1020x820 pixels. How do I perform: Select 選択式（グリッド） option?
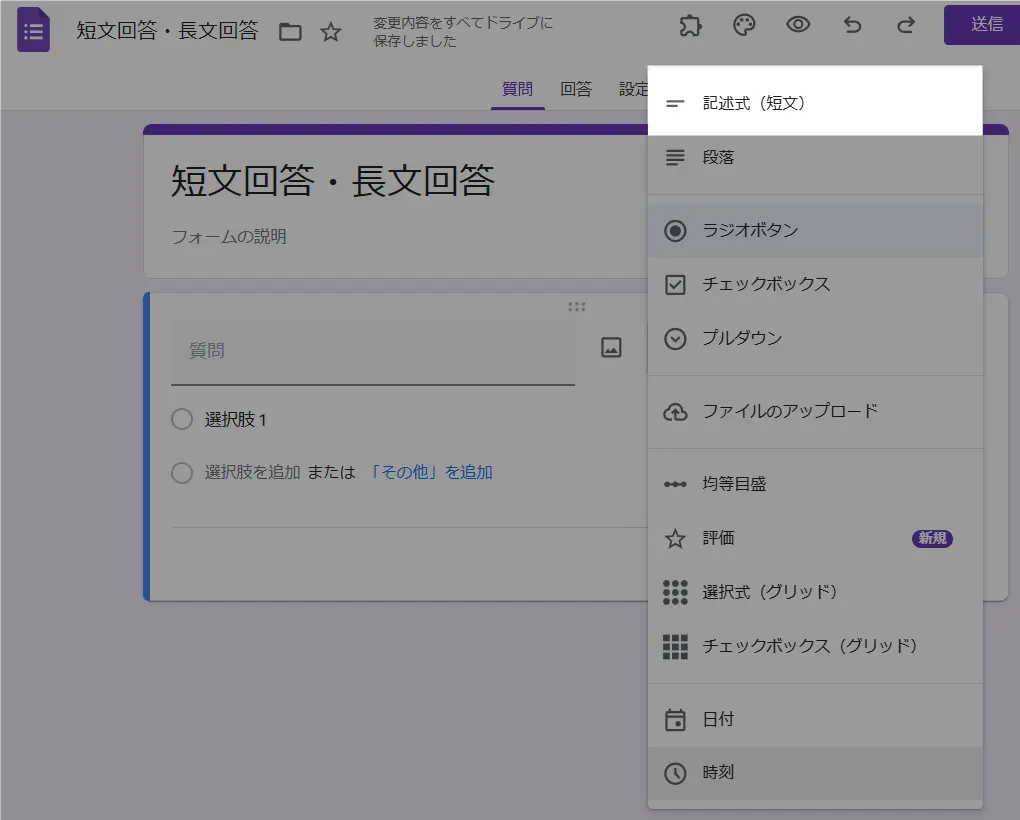click(815, 592)
